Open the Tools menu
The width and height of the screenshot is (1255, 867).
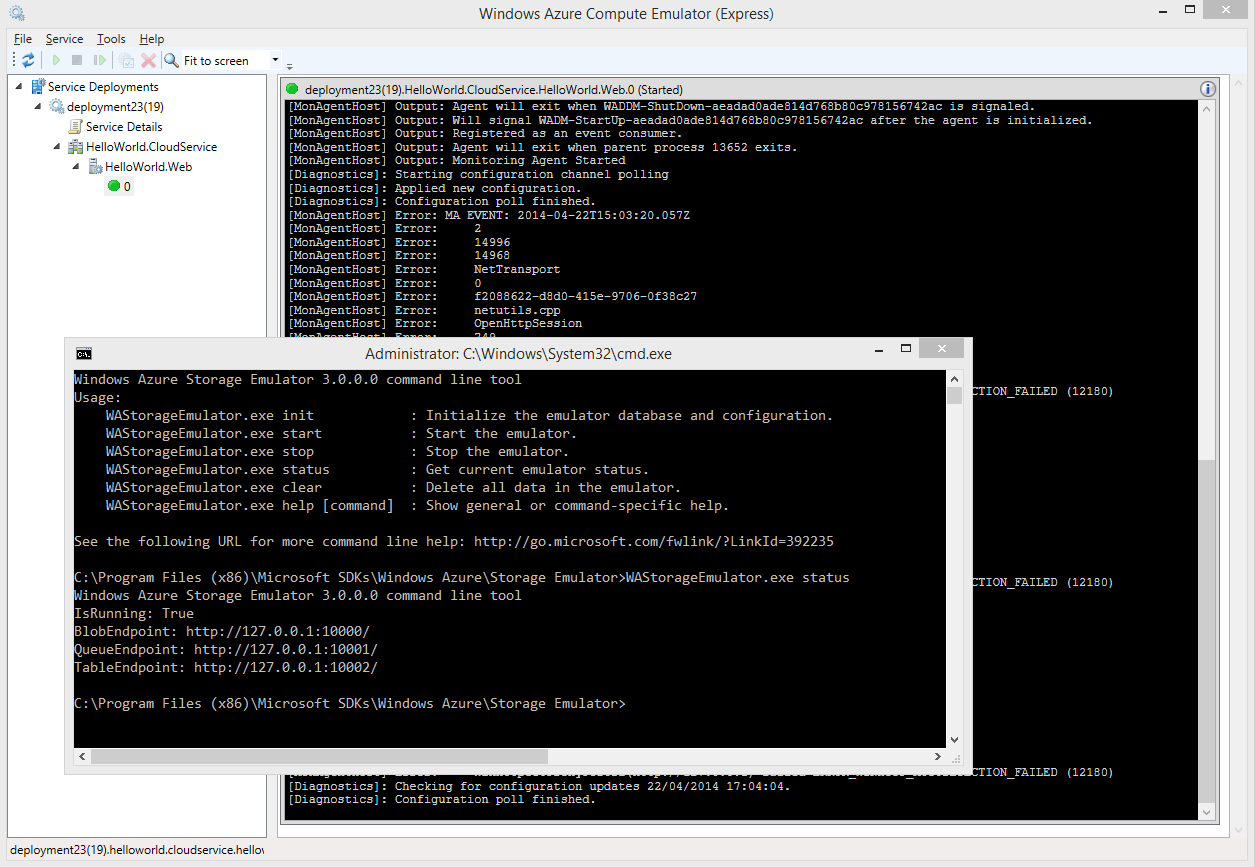(x=111, y=39)
